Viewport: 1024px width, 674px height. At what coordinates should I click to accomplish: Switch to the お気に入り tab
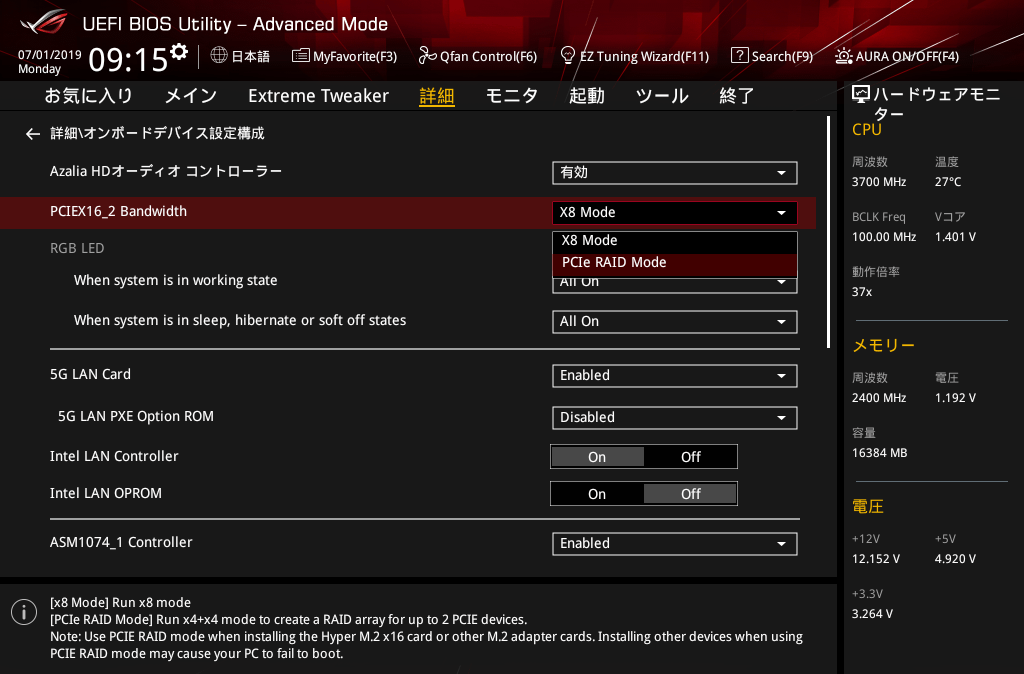point(88,96)
